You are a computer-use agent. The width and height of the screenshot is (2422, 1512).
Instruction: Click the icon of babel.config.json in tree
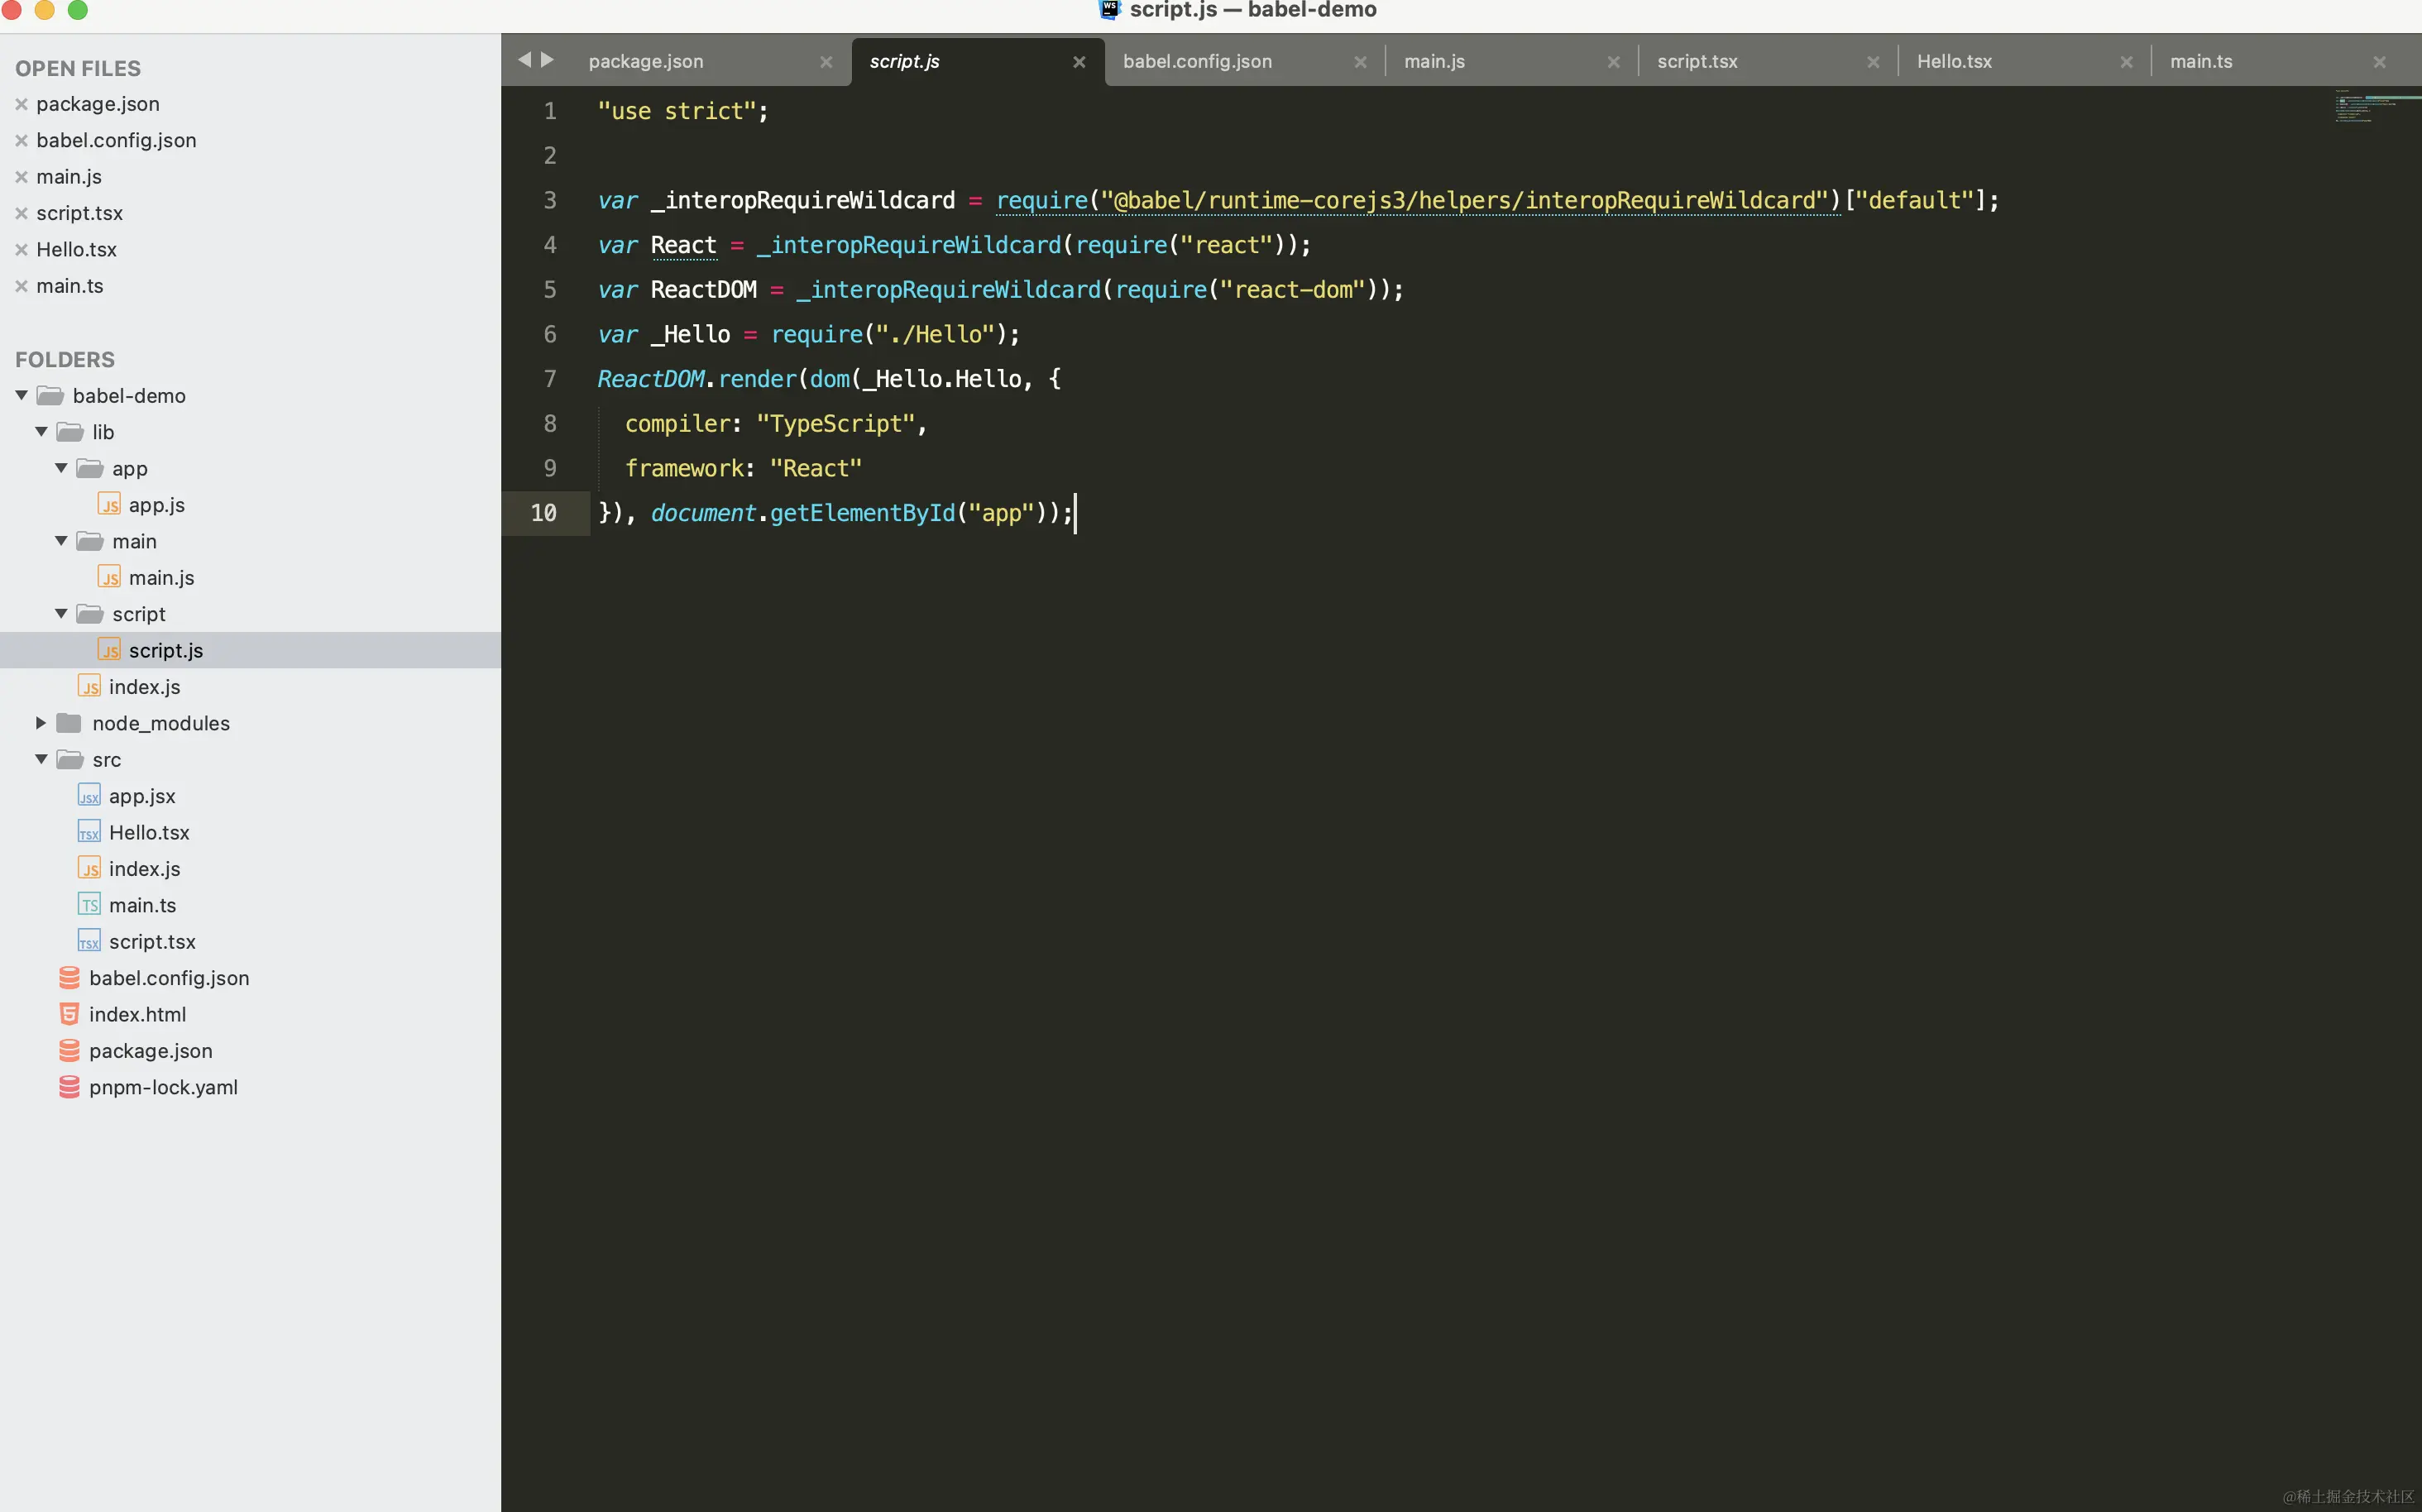tap(69, 978)
